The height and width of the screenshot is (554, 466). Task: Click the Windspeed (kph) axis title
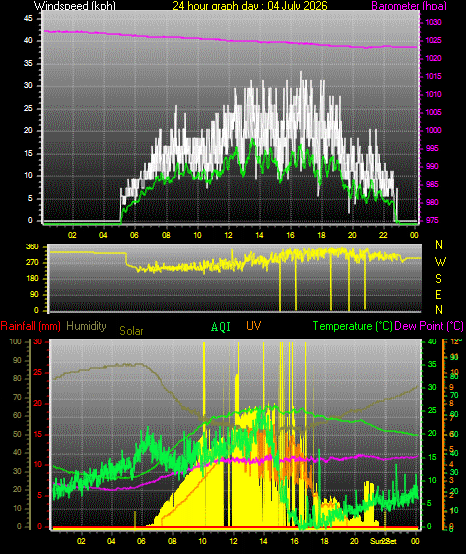click(75, 5)
